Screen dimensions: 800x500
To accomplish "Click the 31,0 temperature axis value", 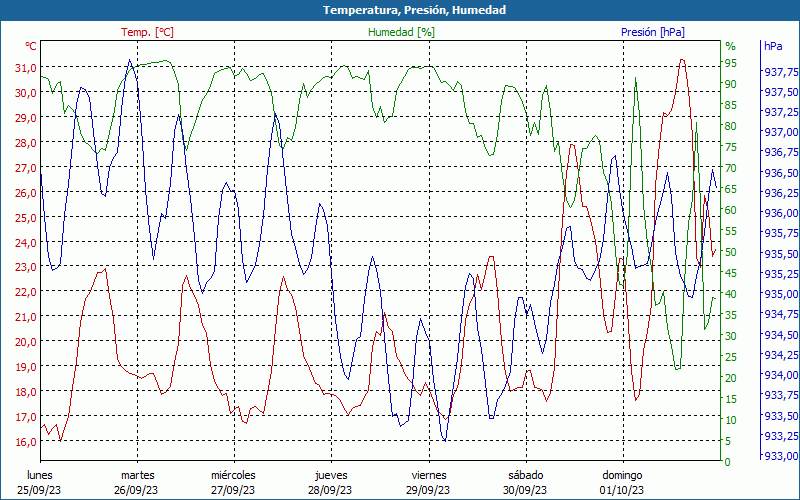I will click(27, 68).
